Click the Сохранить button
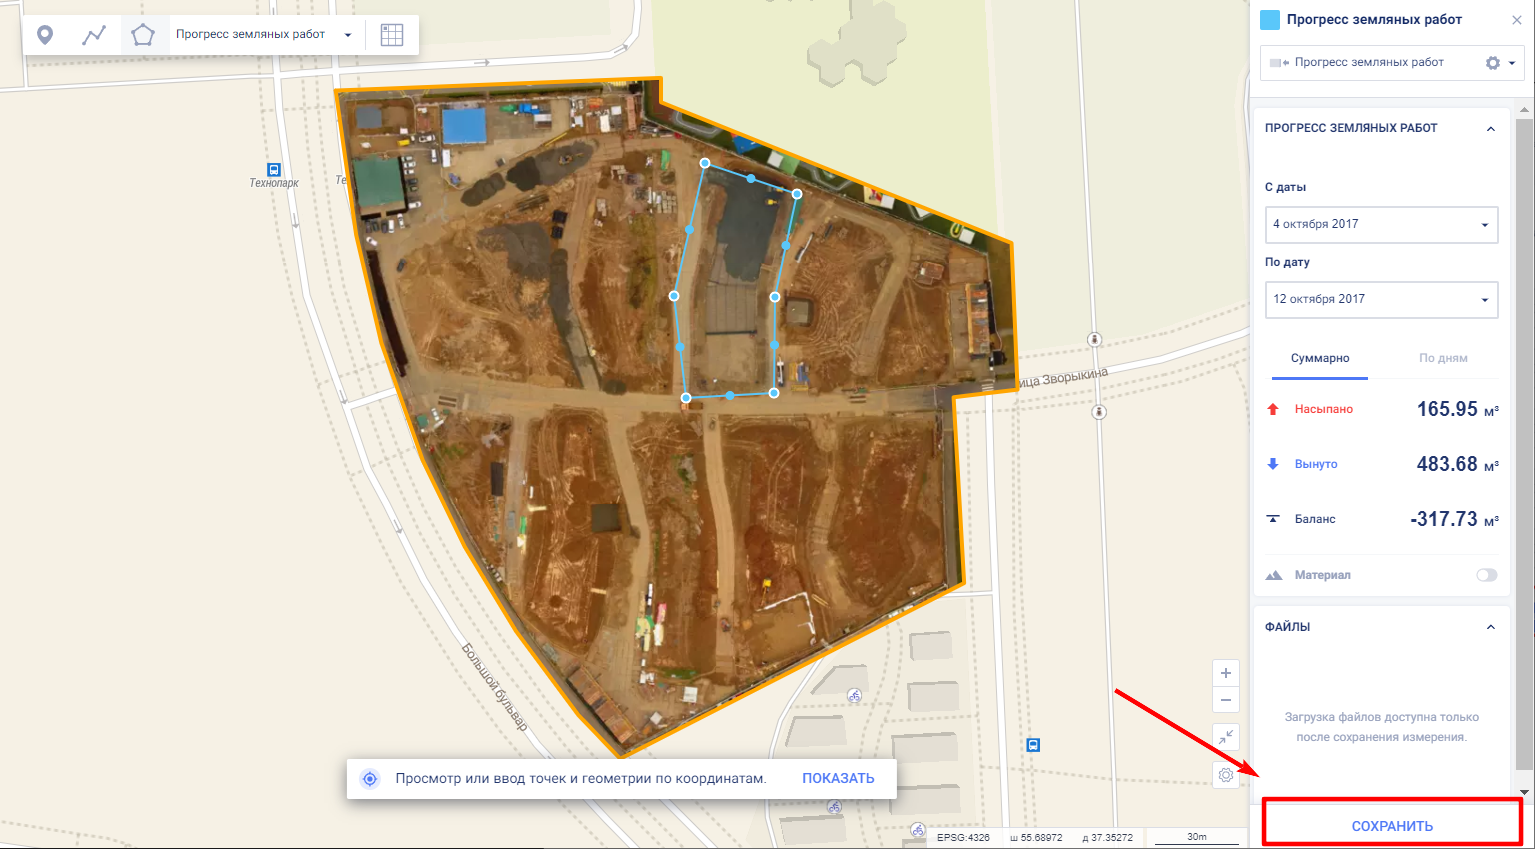Screen dimensions: 1535x849 coord(1392,825)
